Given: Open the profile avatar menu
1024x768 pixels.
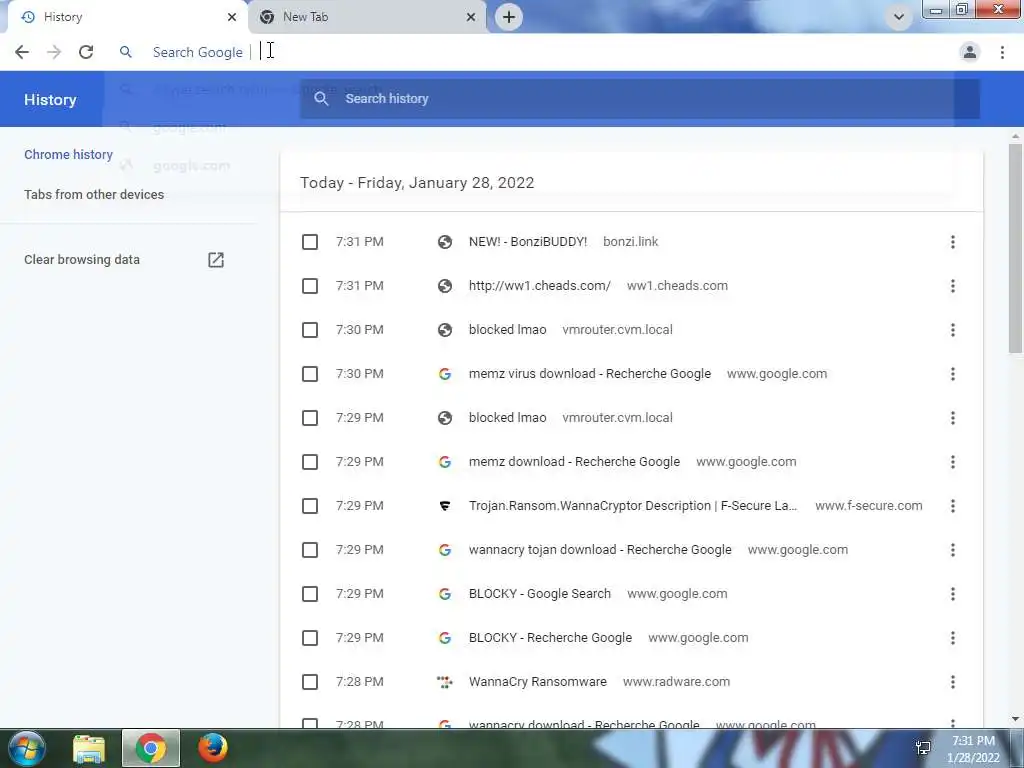Looking at the screenshot, I should point(970,52).
